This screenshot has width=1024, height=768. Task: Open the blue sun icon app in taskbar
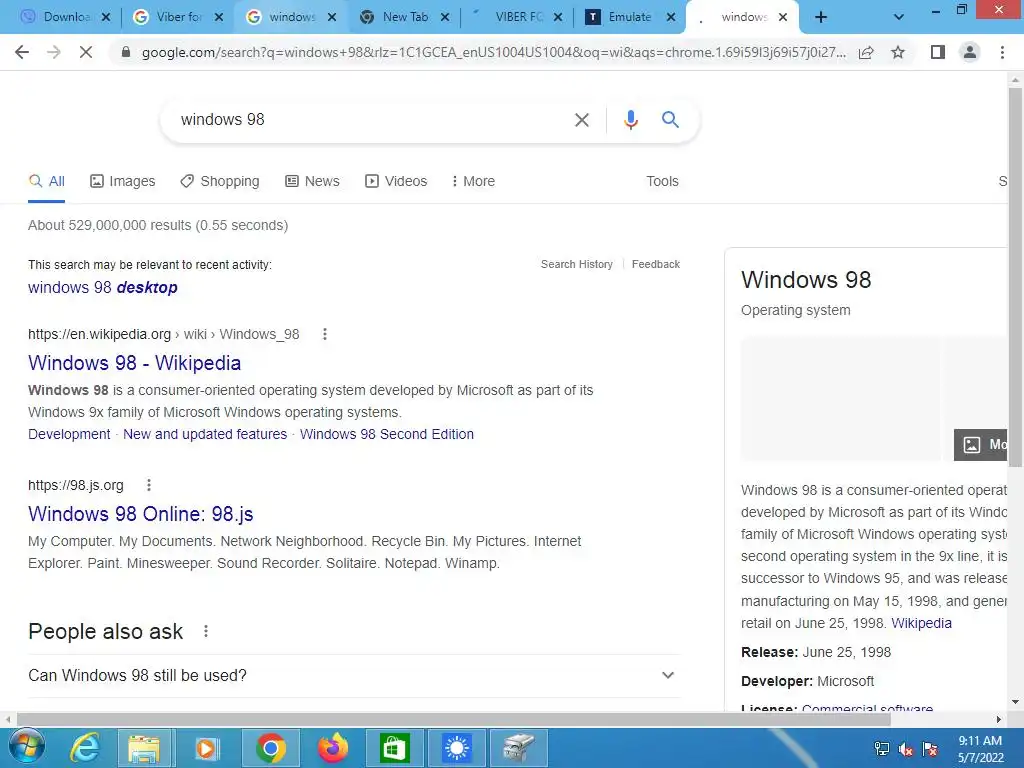coord(456,748)
